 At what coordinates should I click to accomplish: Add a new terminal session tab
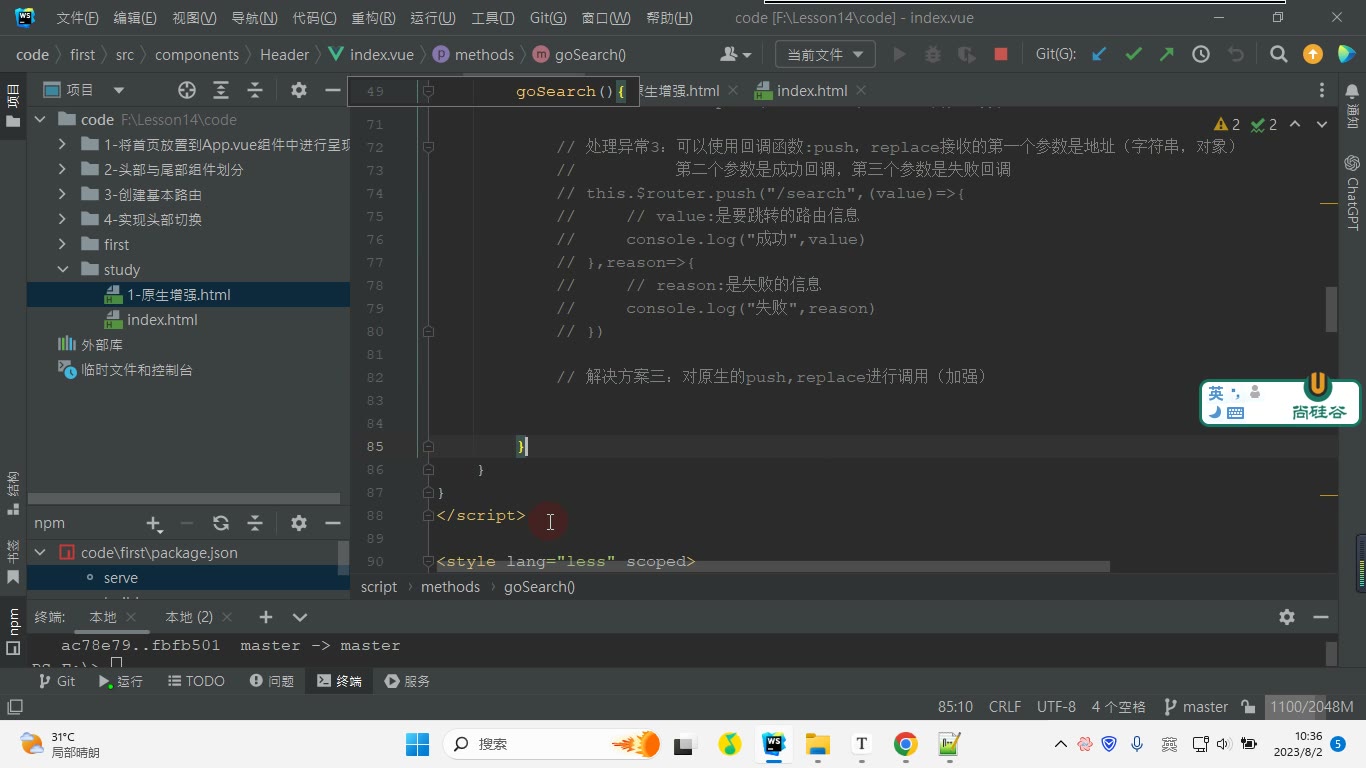pos(265,617)
